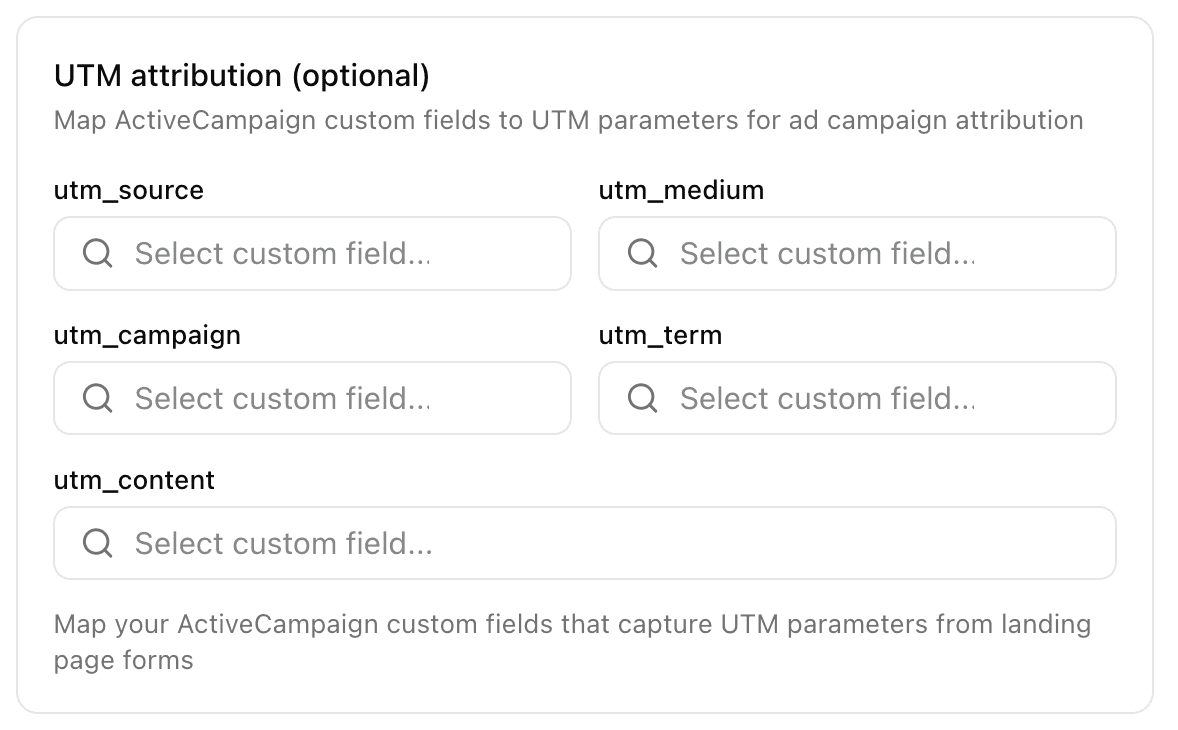The height and width of the screenshot is (730, 1178).
Task: Click the search icon in utm_source field
Action: tap(97, 254)
